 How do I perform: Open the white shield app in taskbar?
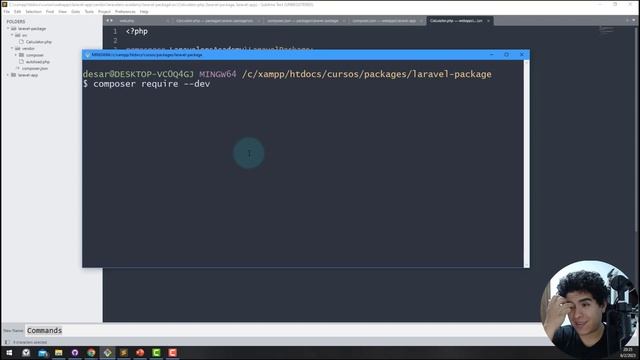point(26,352)
